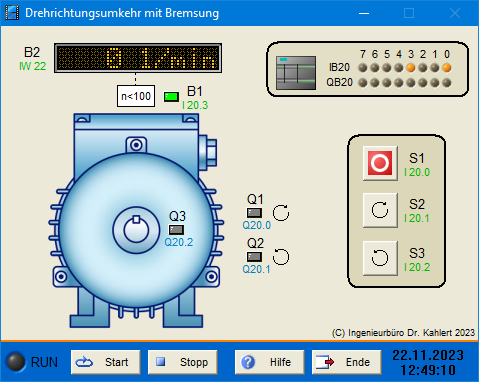479x382 pixels.
Task: Activate the S3 counter-clockwise rotation pushbutton
Action: [x=380, y=258]
